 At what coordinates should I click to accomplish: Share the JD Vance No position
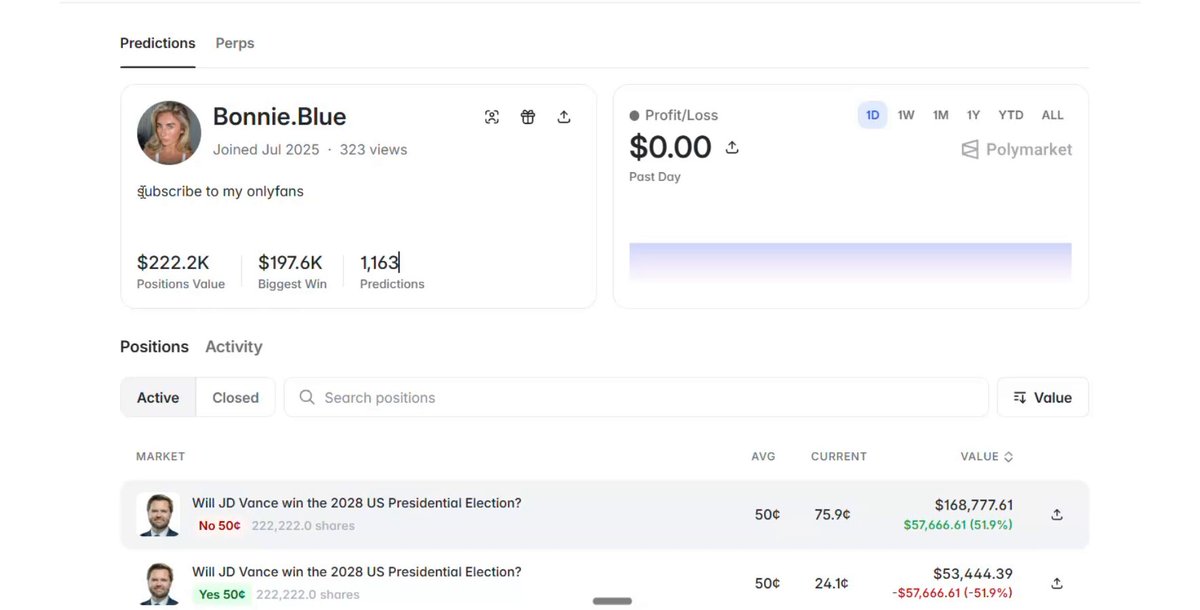click(x=1057, y=515)
